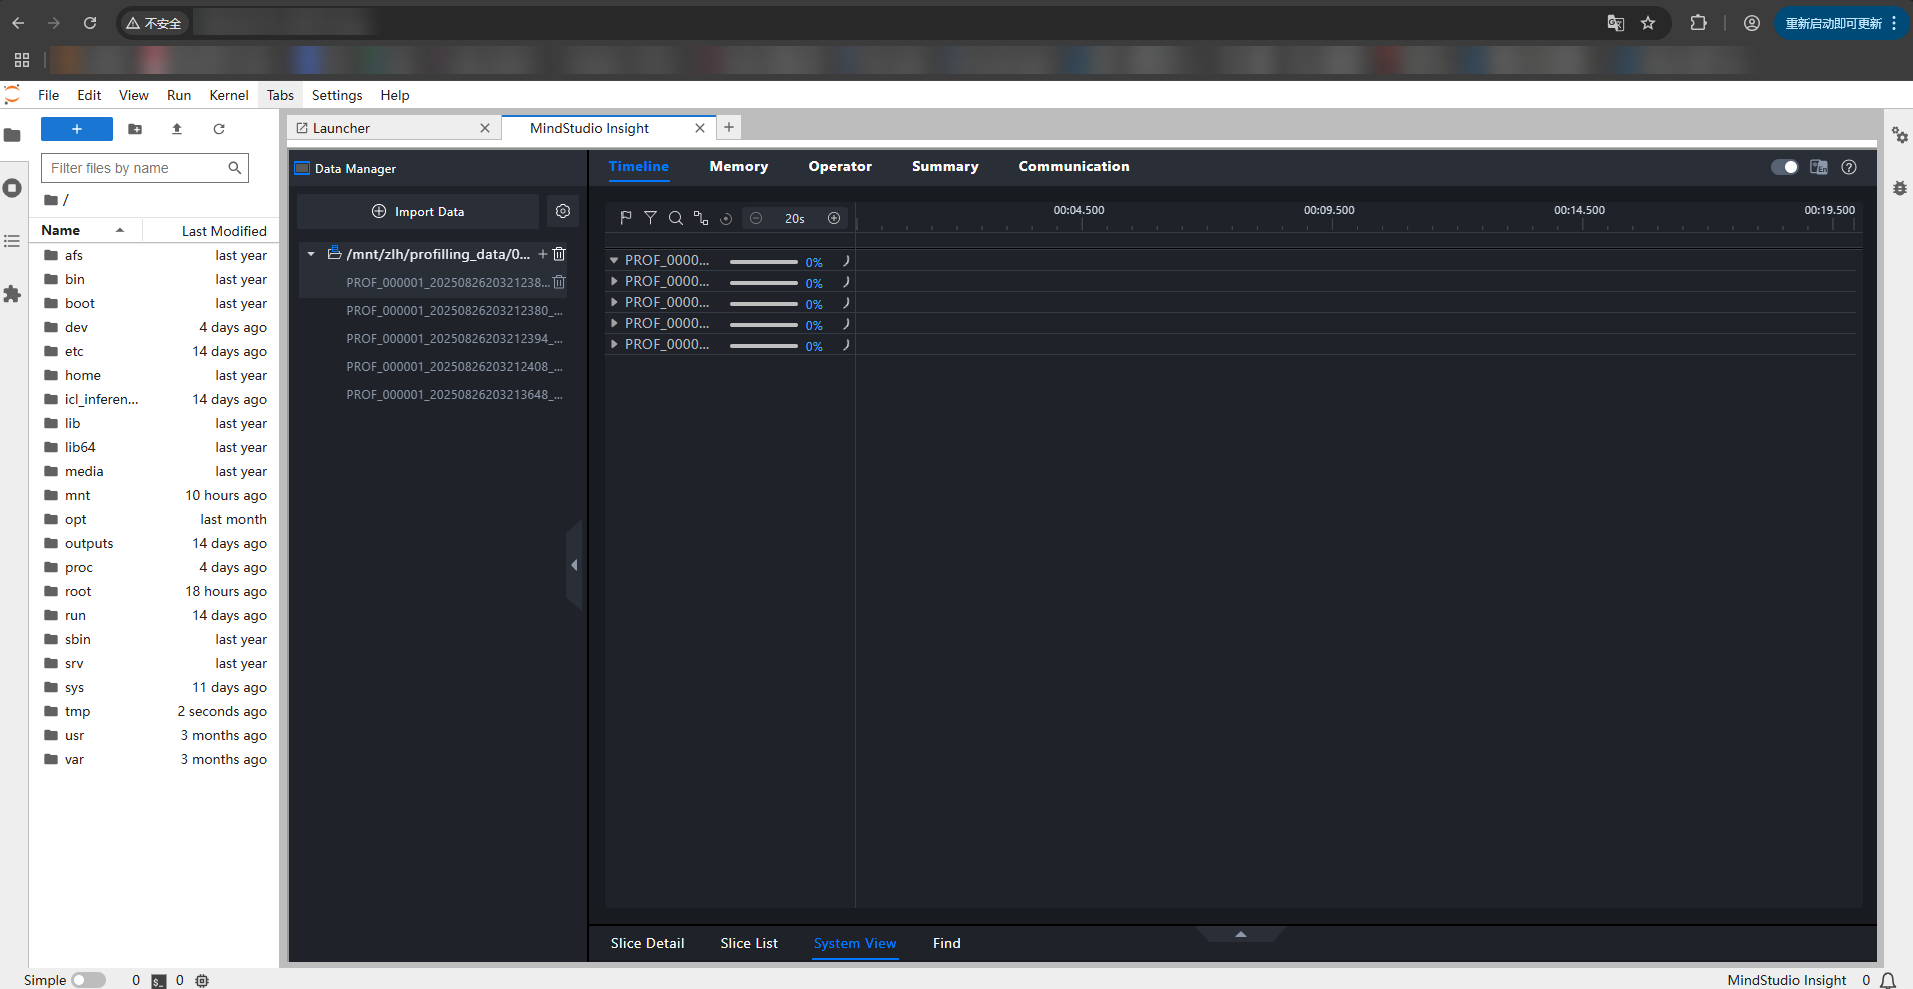Select PROF_000001_20250826203212408 entry
The width and height of the screenshot is (1913, 989).
tap(454, 366)
